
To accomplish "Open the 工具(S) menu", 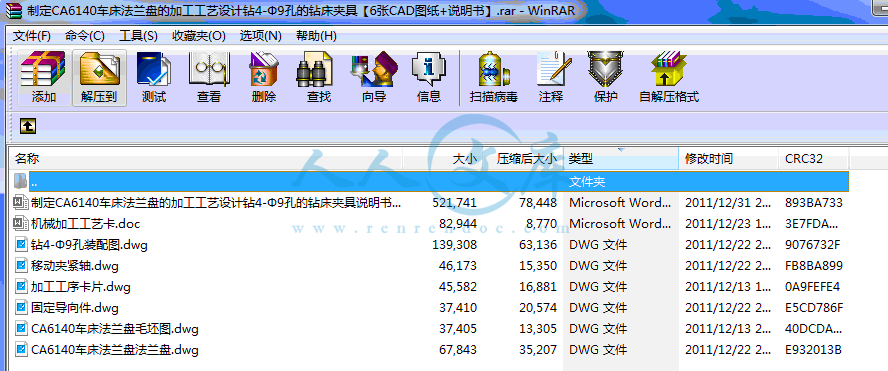I will click(x=139, y=36).
